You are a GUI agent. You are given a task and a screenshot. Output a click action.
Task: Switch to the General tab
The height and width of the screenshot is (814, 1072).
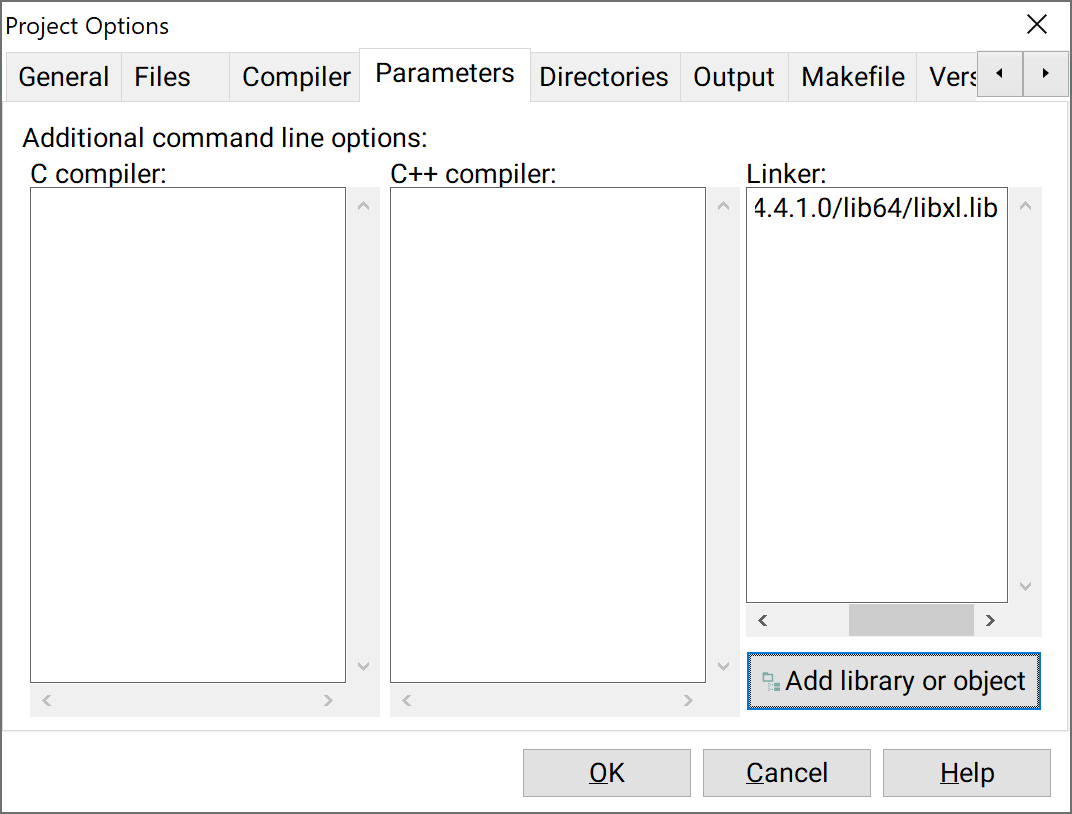coord(64,77)
